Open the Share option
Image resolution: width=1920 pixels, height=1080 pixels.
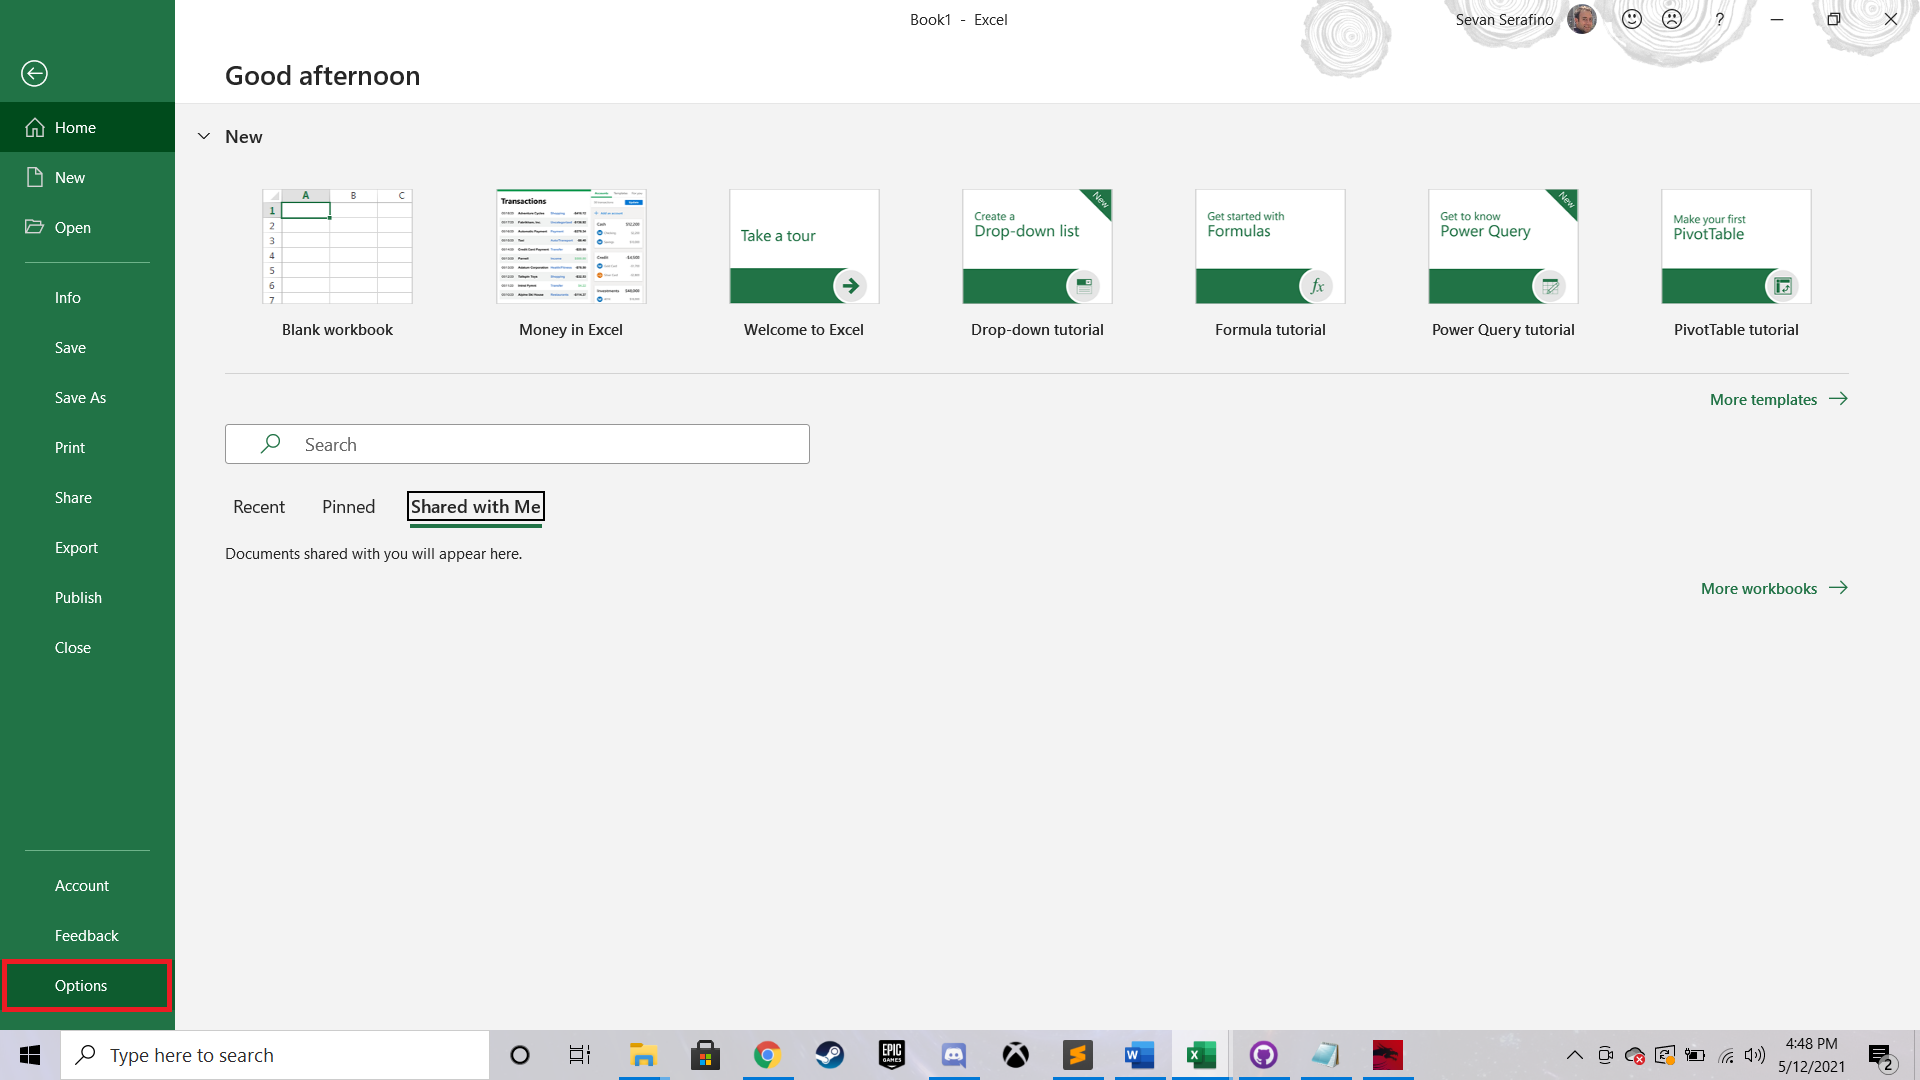coord(87,497)
